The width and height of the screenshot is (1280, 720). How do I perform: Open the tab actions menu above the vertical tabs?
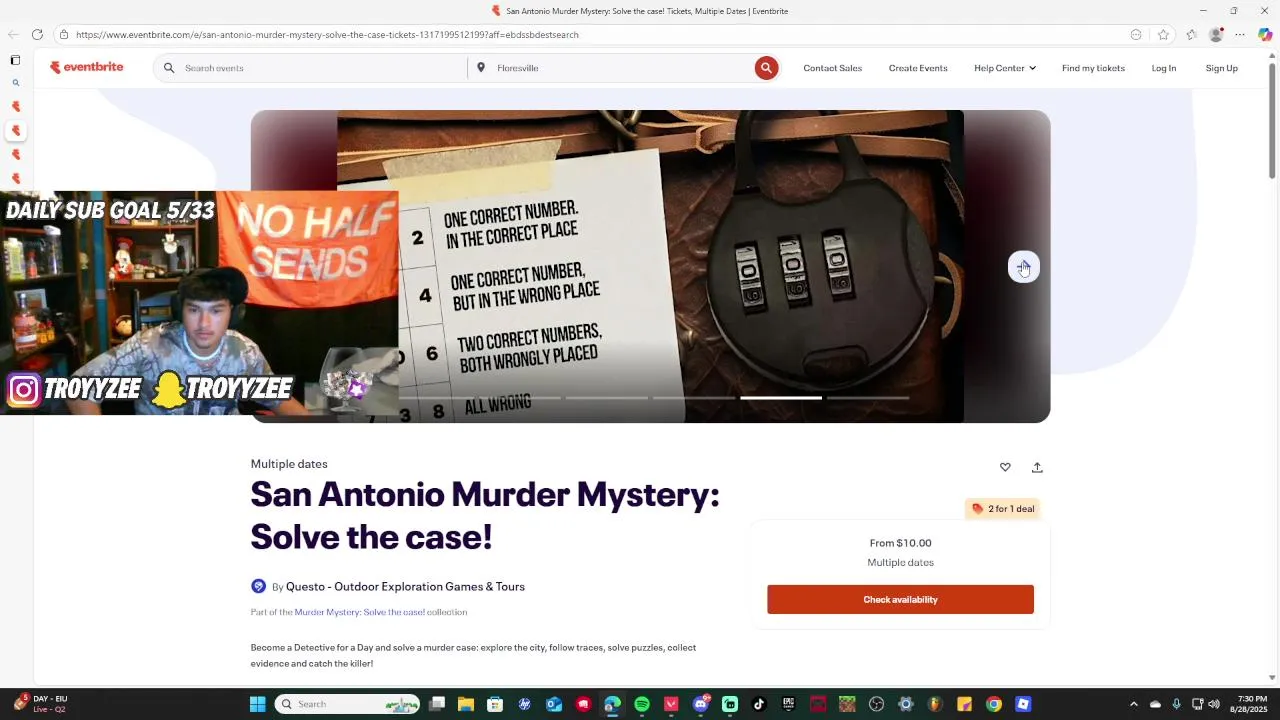click(15, 60)
